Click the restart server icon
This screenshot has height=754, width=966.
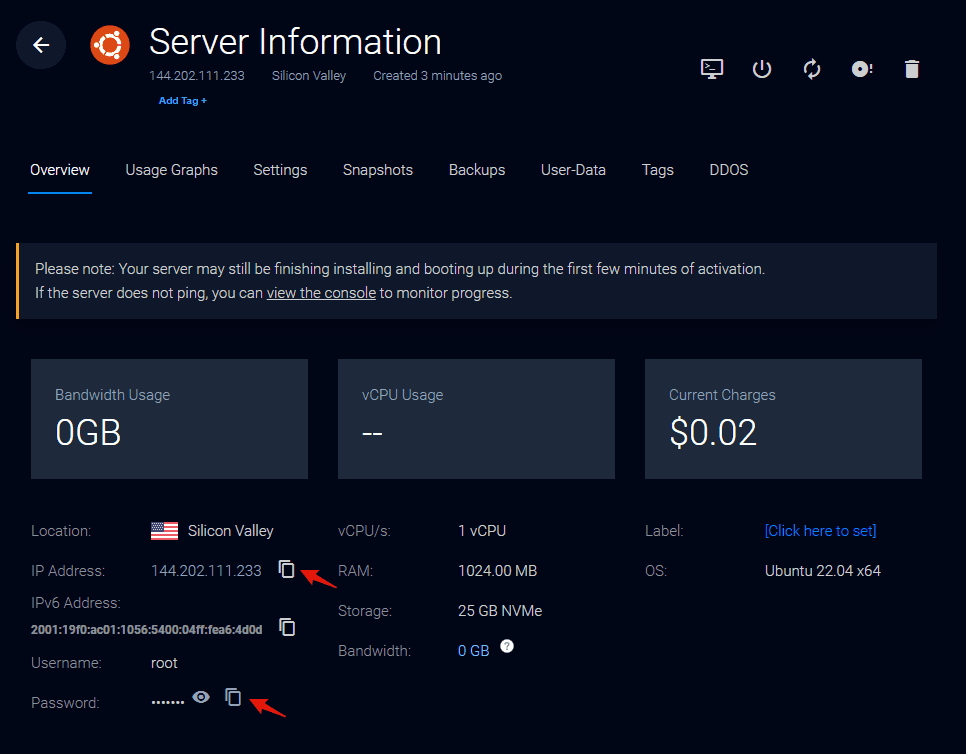812,69
